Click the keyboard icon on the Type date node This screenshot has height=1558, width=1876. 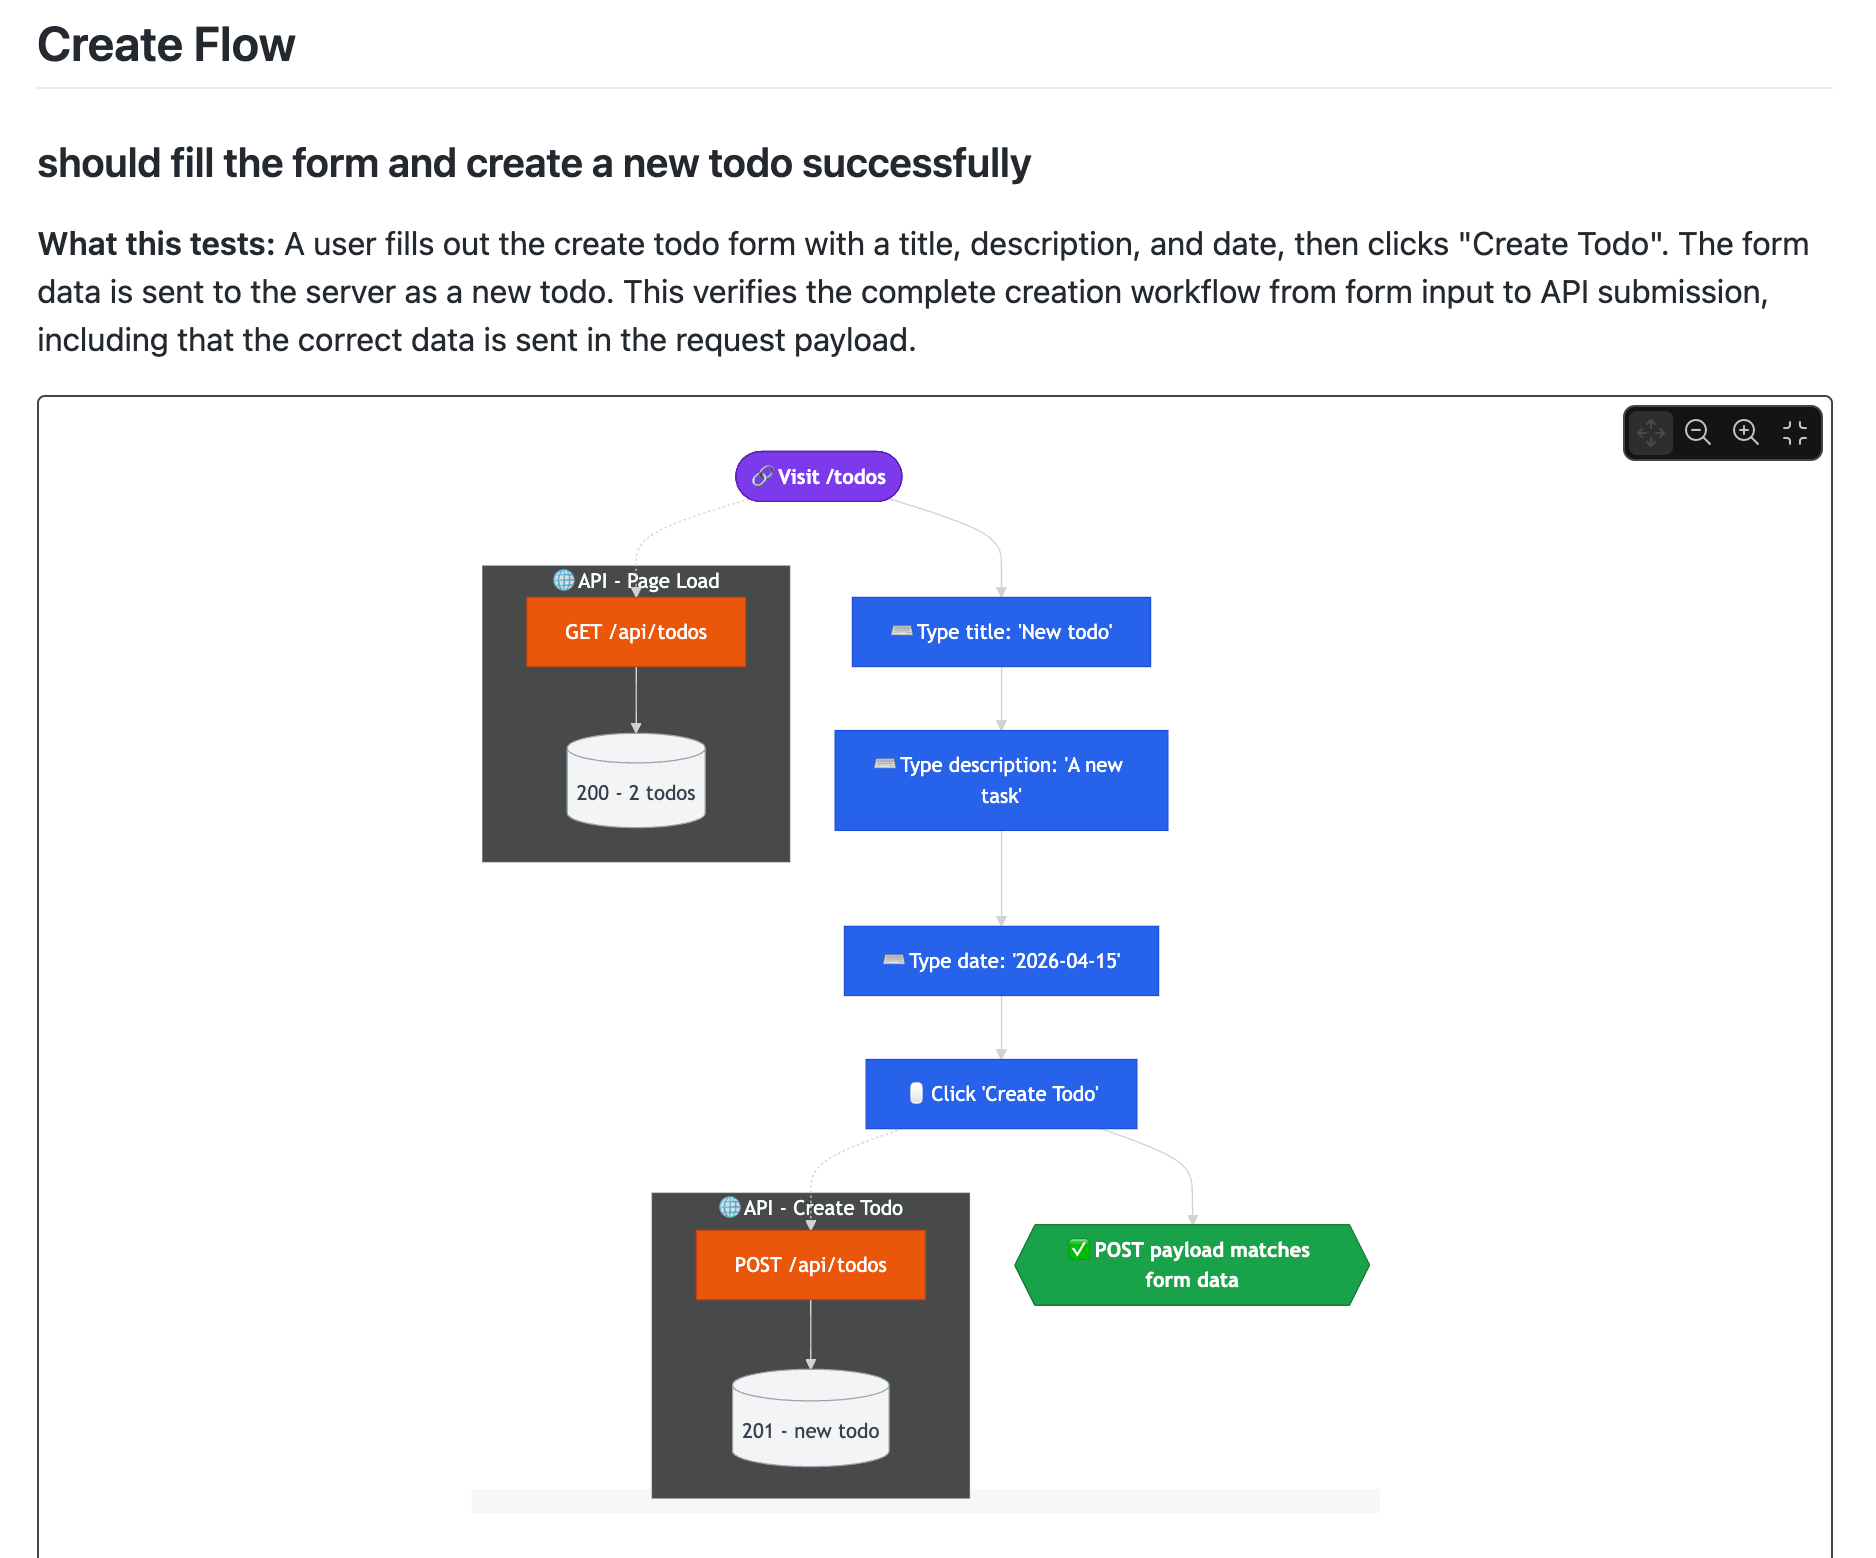click(x=893, y=961)
